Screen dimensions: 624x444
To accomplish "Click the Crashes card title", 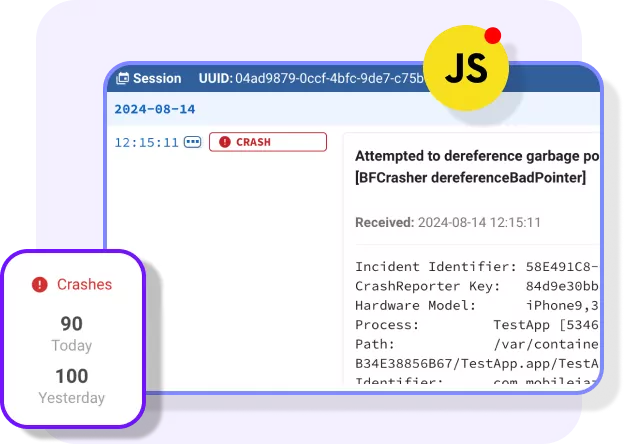I will [x=84, y=284].
